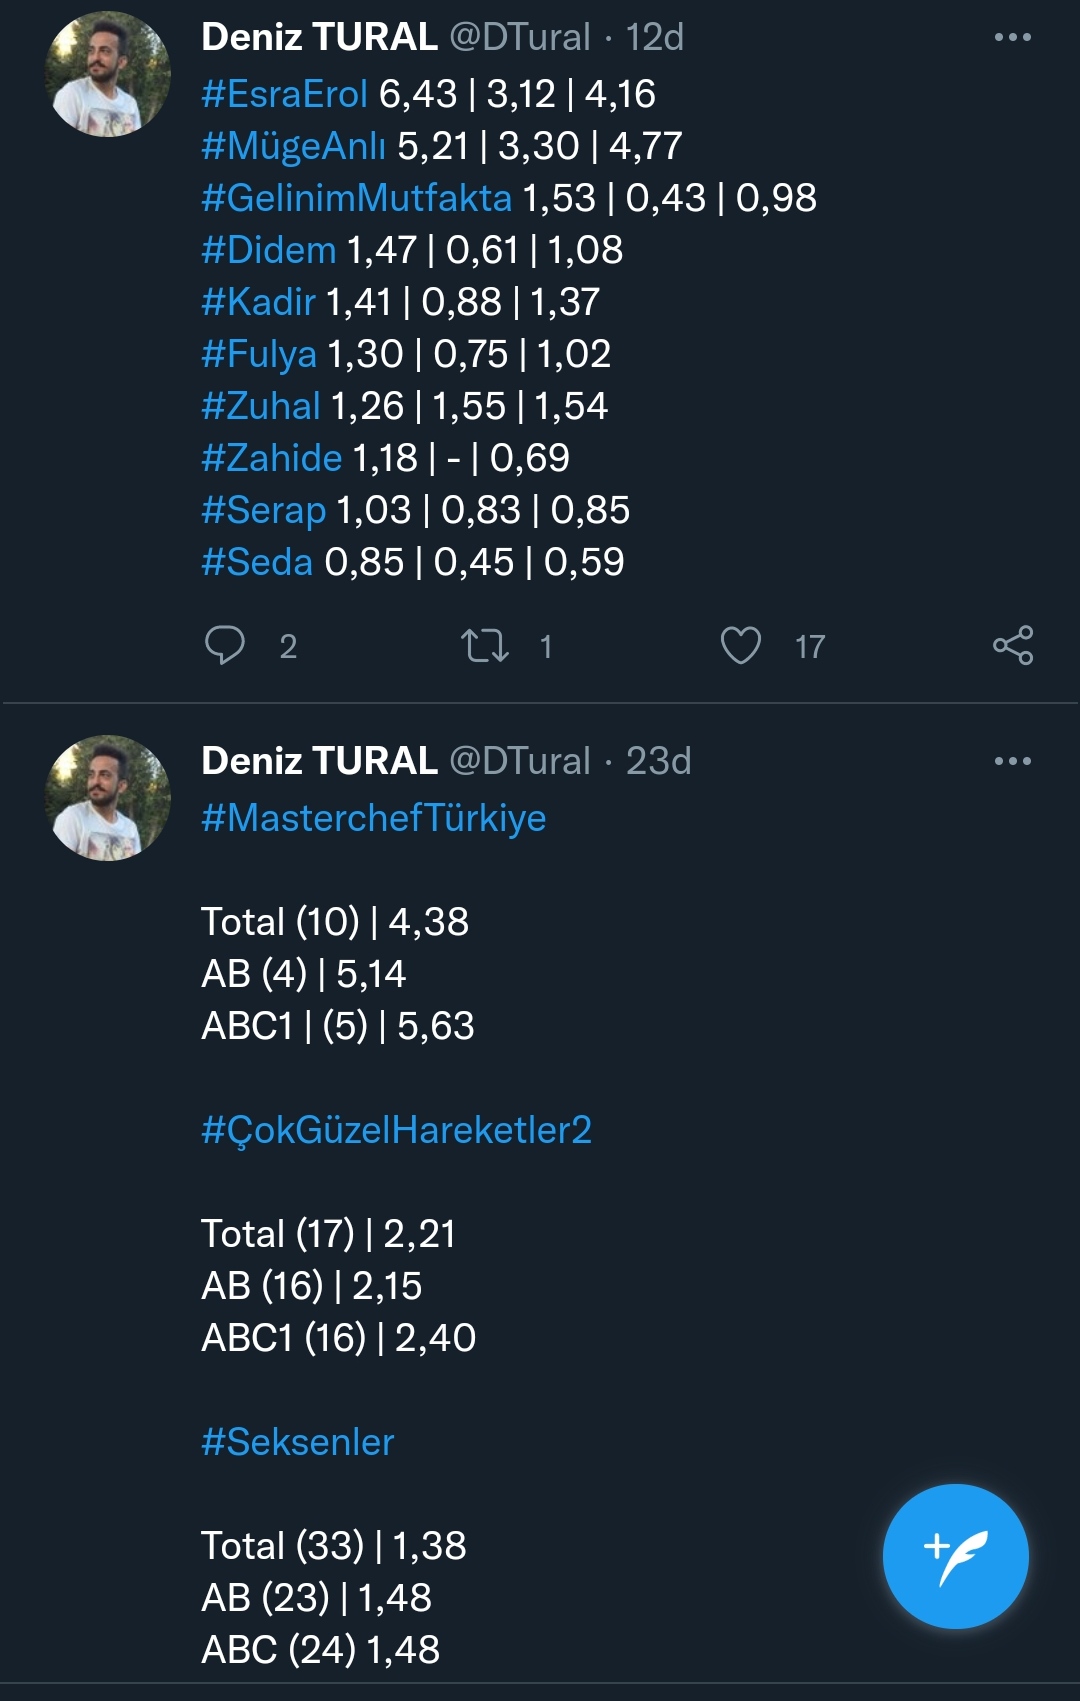Viewport: 1080px width, 1701px height.
Task: Open Deniz TURAL's name on the 12d tweet
Action: click(x=319, y=38)
